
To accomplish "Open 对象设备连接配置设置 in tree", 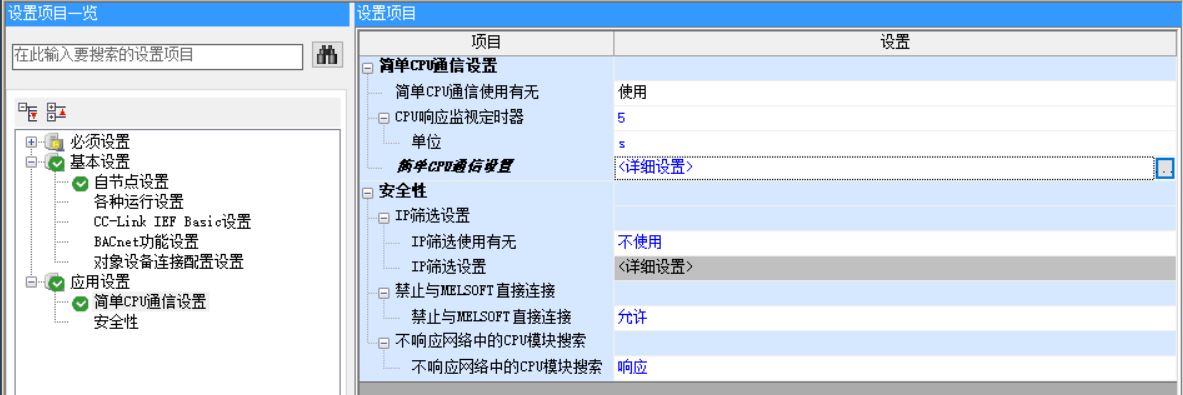I will (168, 262).
